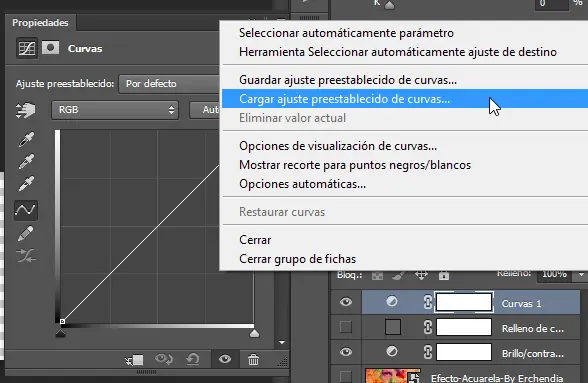
Task: Click the K channel slider handle
Action: 390,5
